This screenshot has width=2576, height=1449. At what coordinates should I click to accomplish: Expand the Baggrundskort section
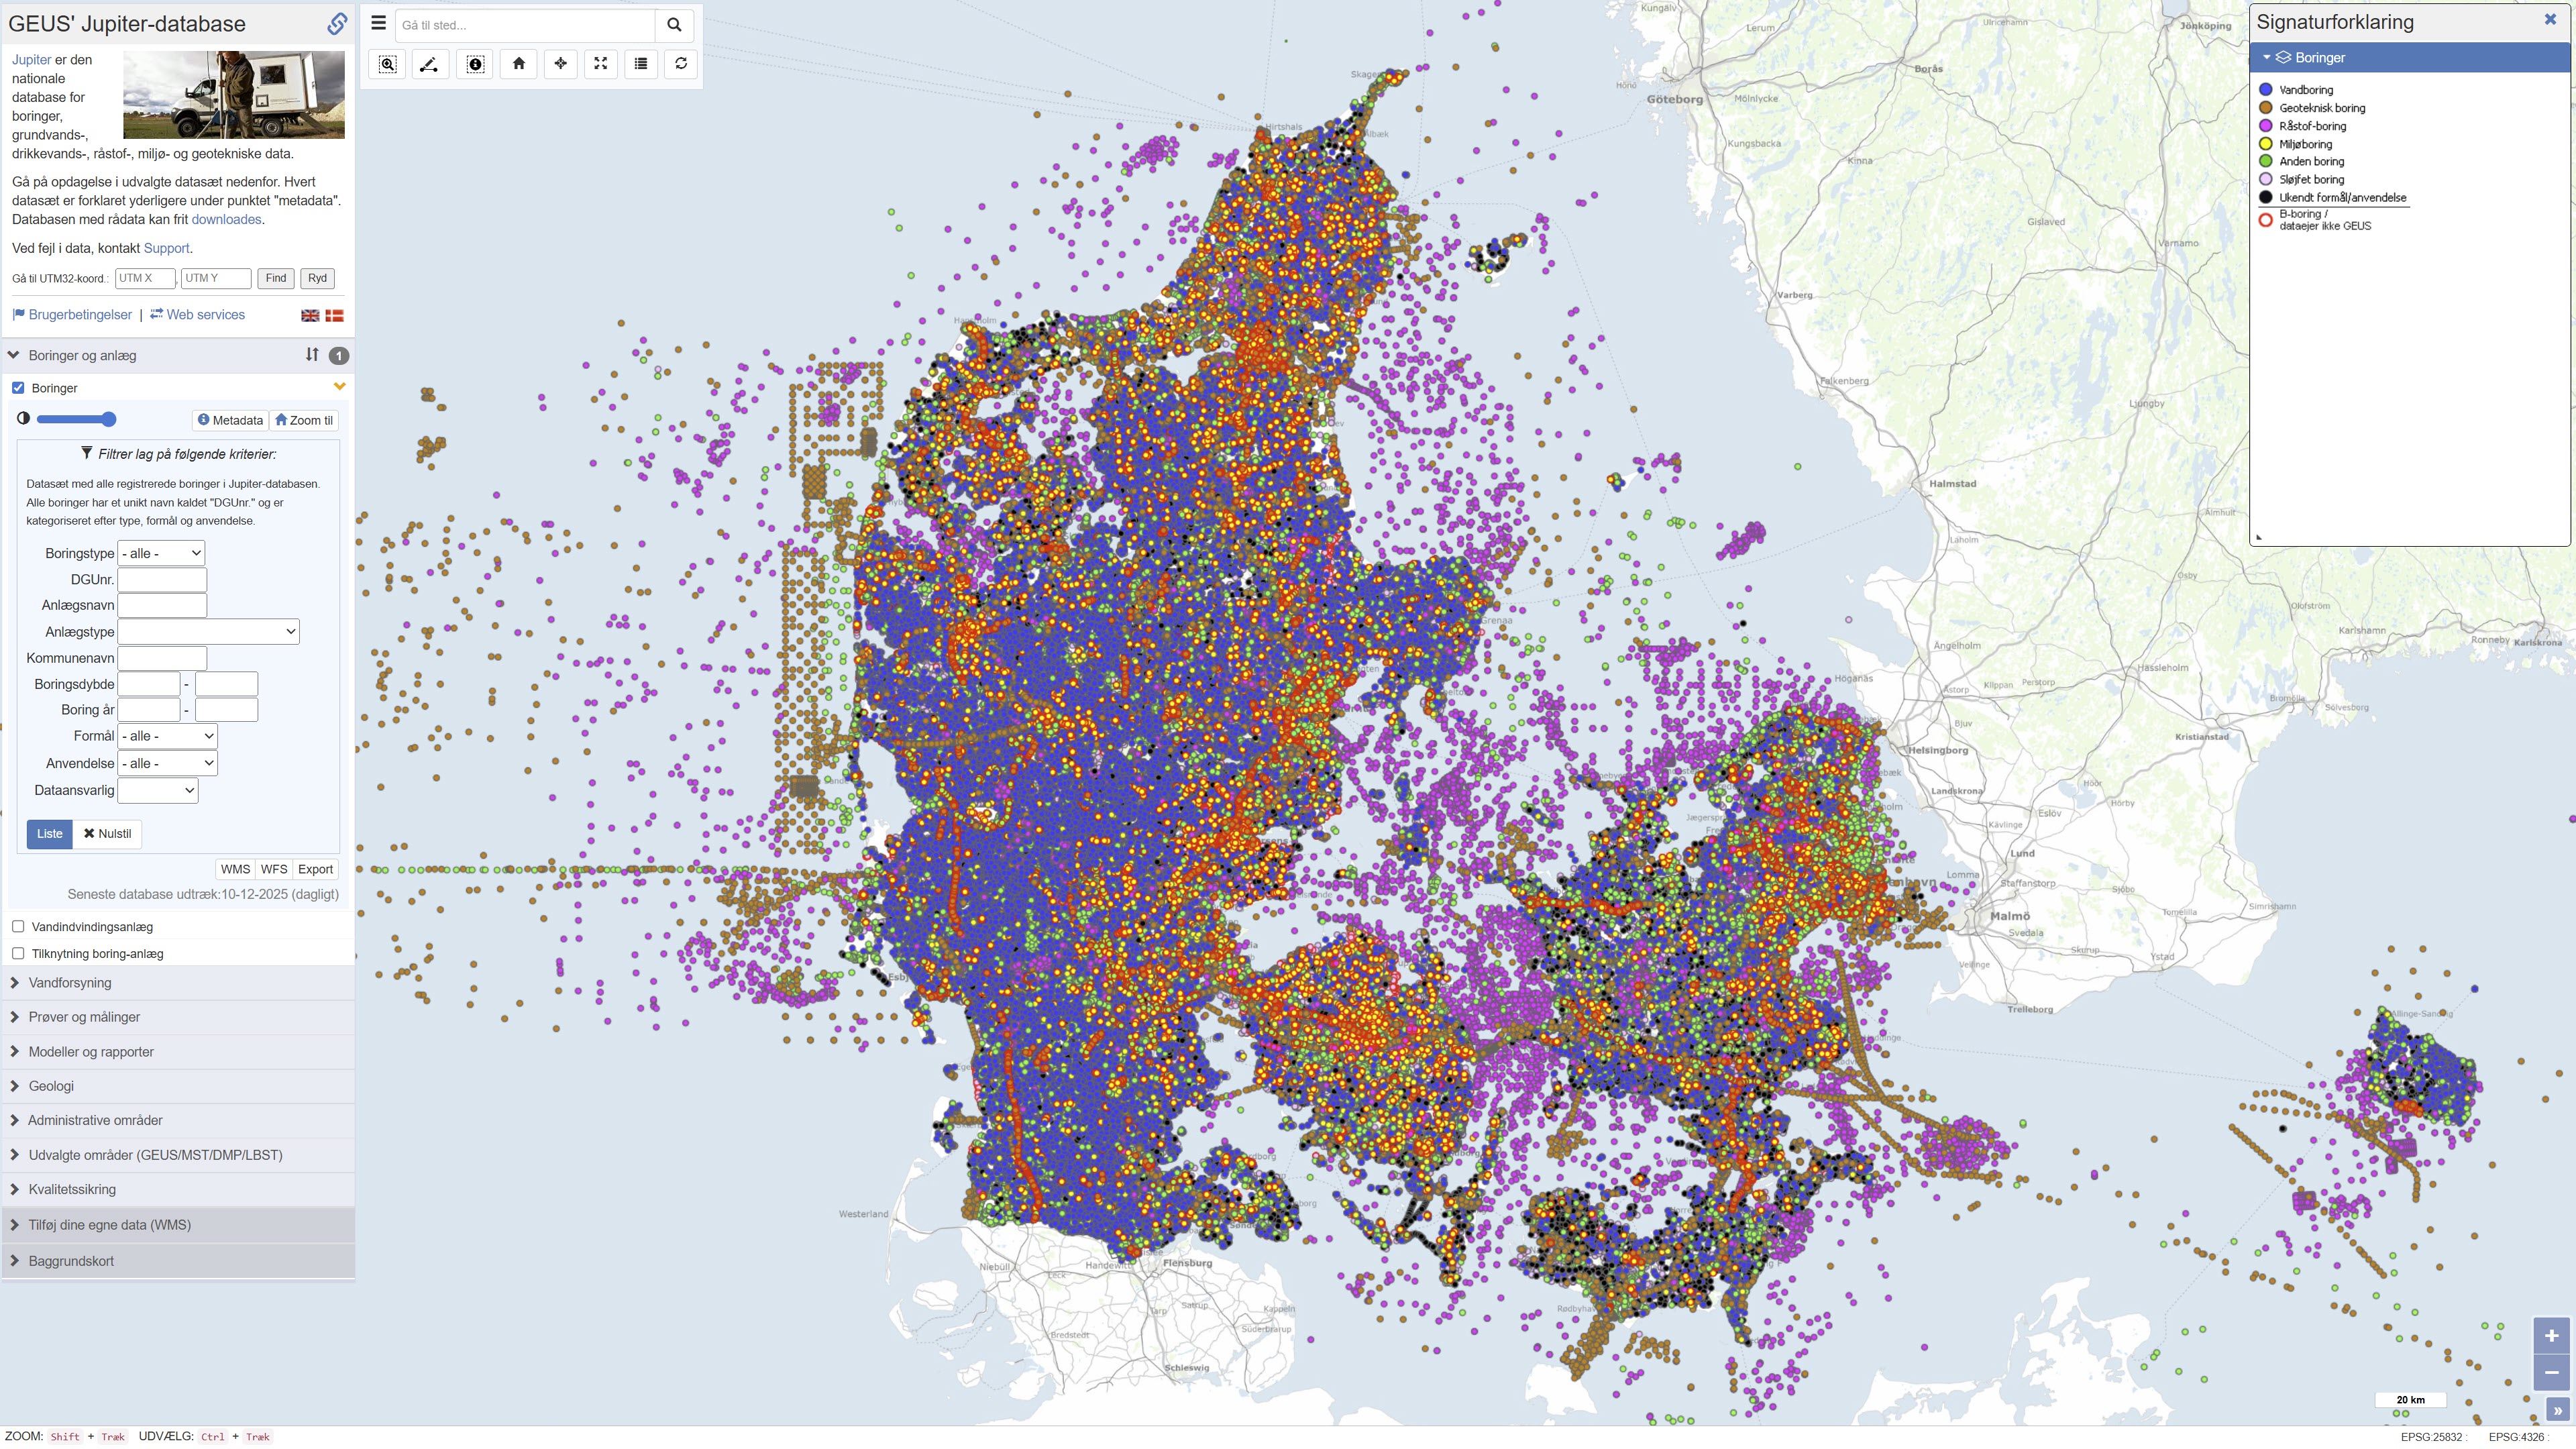tap(71, 1261)
